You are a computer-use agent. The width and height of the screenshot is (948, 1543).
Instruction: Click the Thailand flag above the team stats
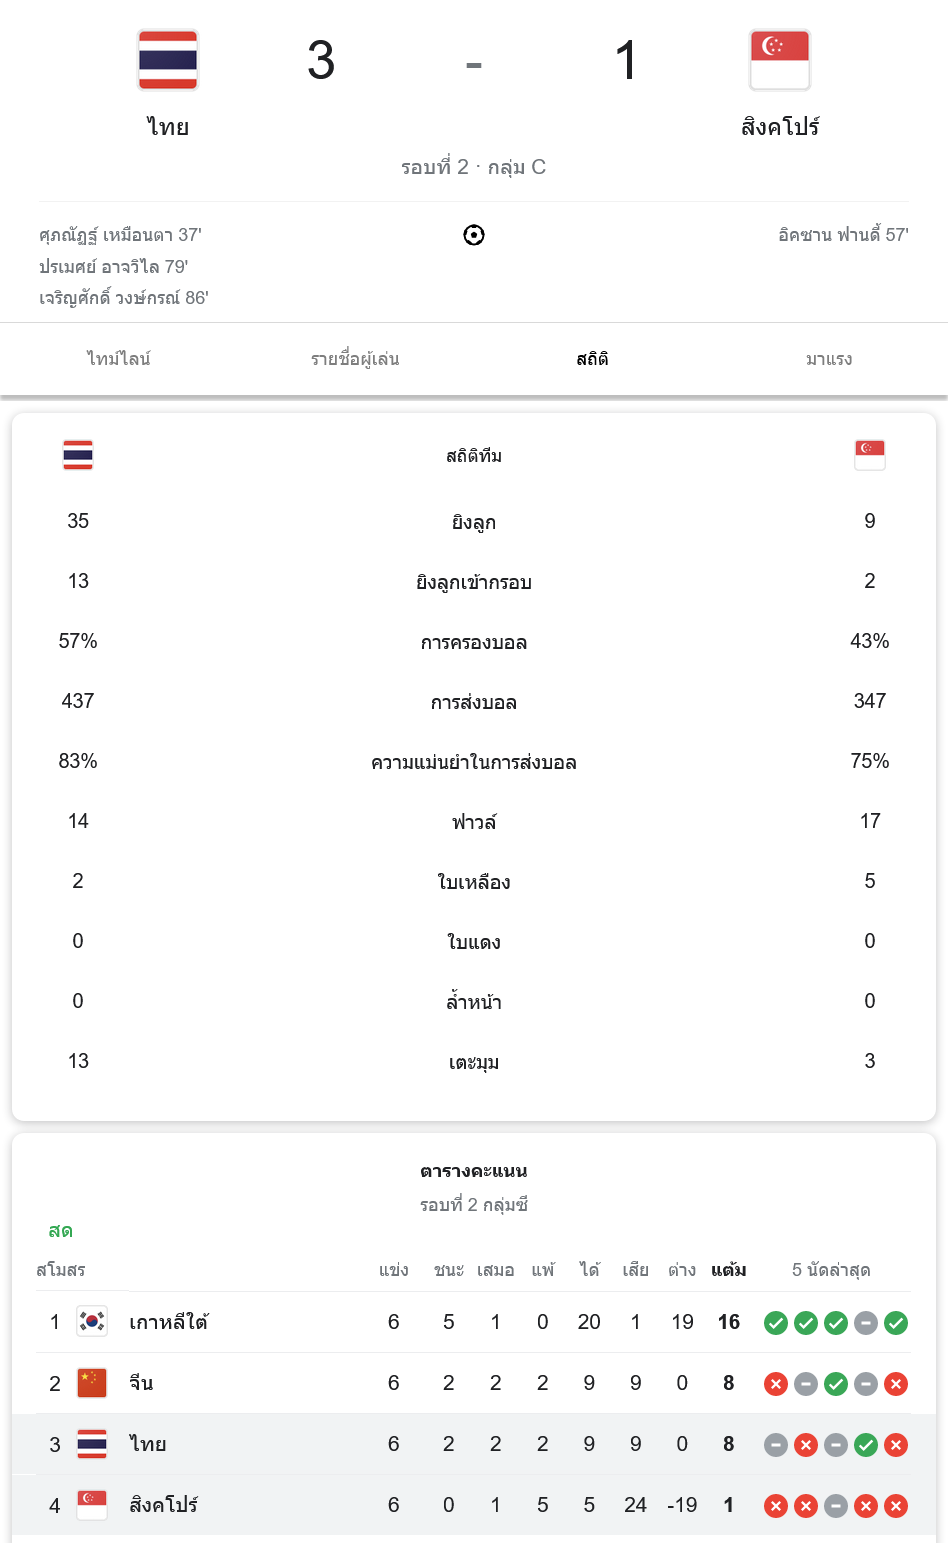pyautogui.click(x=78, y=455)
